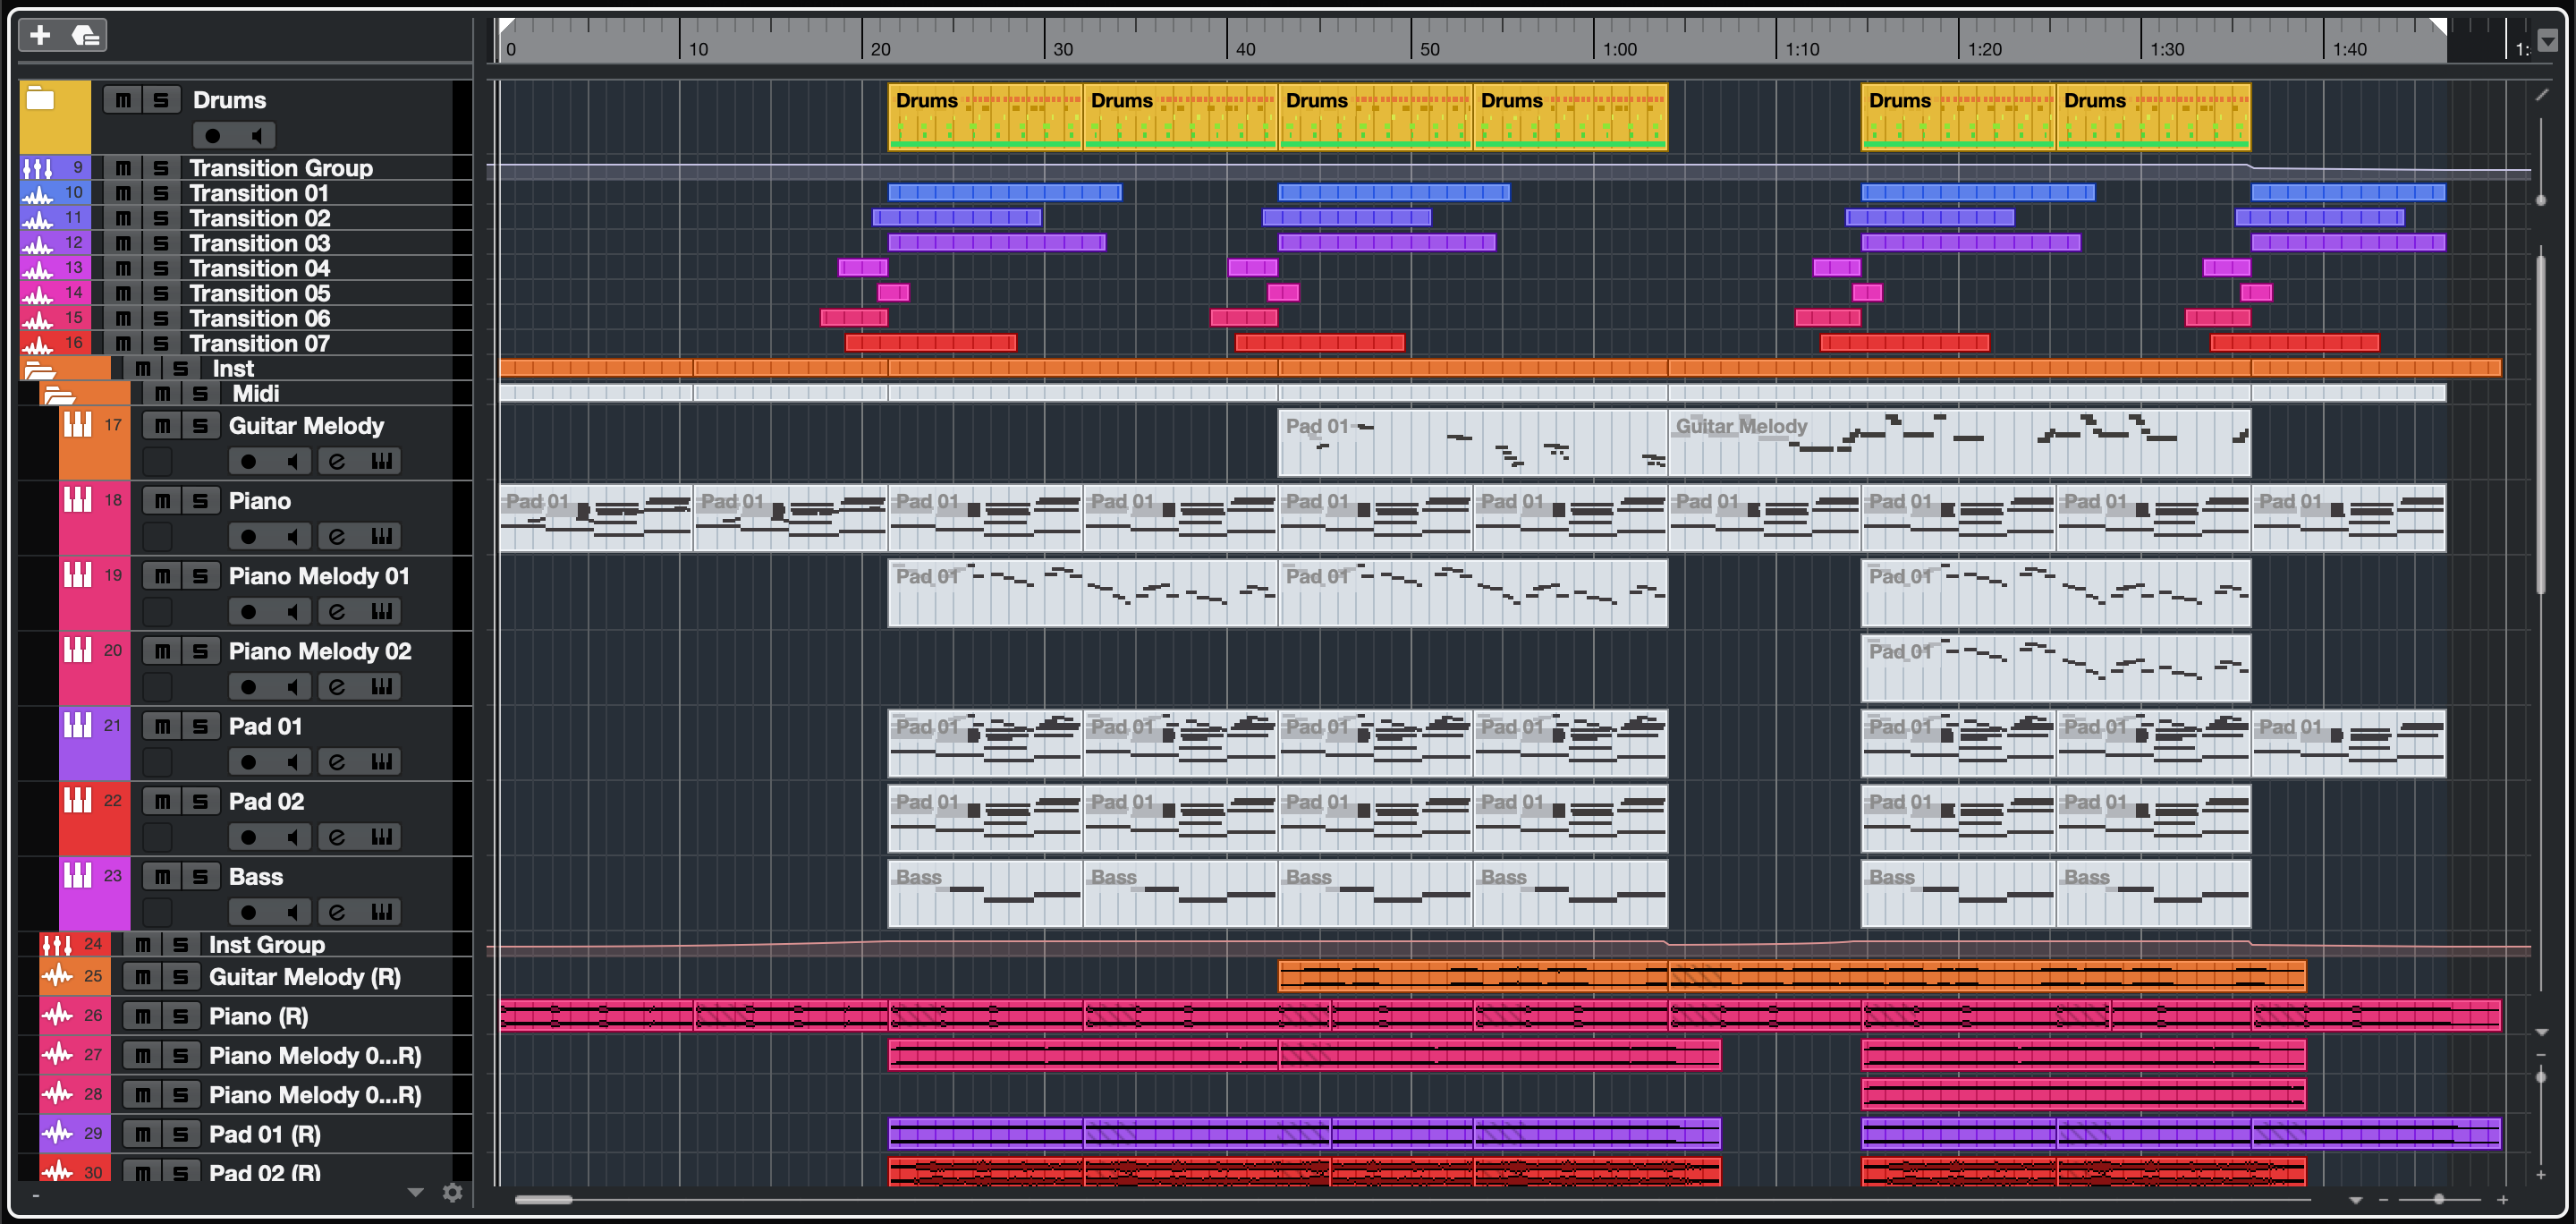The image size is (2576, 1224).
Task: Adjust the horizontal zoom slider
Action: tap(2438, 1199)
